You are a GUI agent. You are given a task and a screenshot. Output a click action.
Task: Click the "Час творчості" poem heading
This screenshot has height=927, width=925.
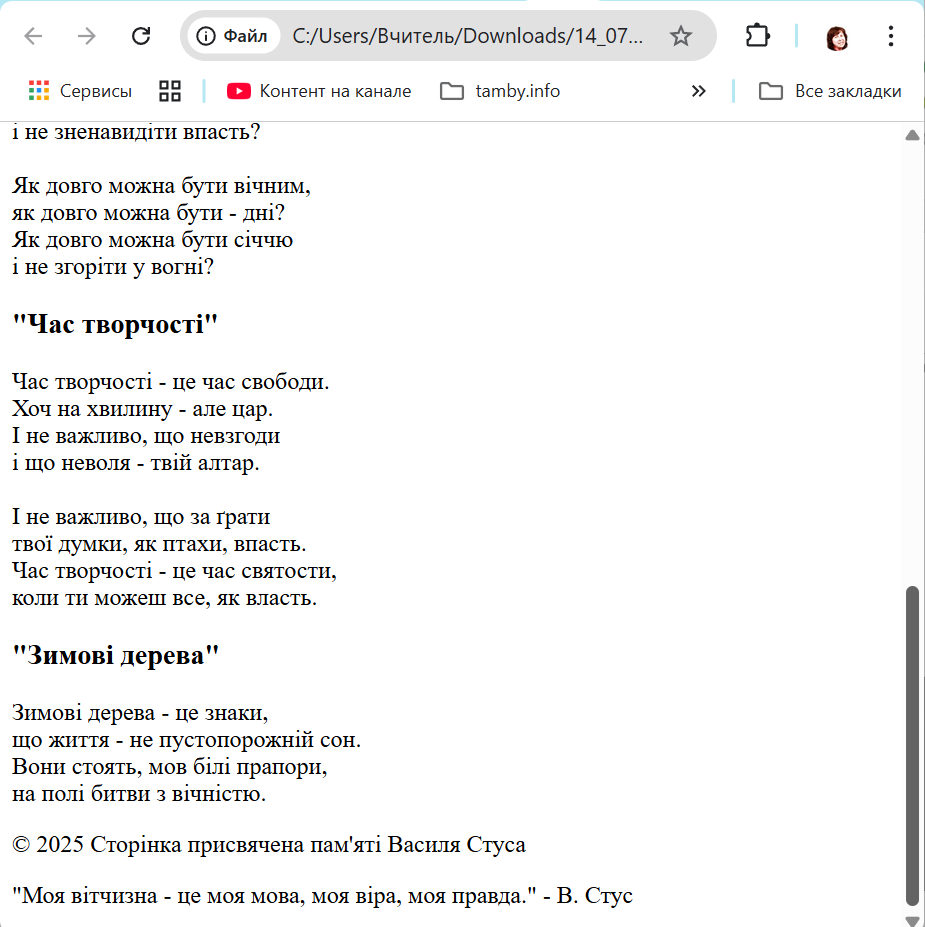(x=115, y=324)
